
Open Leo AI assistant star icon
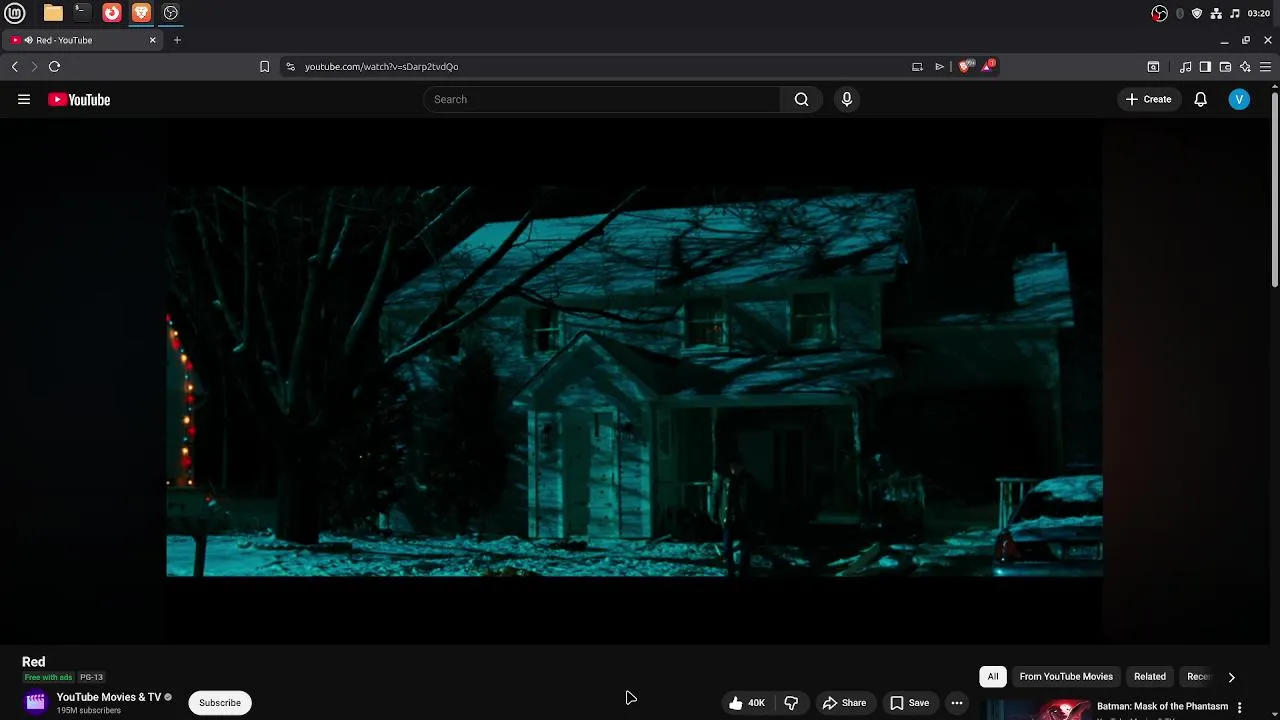pos(1245,67)
